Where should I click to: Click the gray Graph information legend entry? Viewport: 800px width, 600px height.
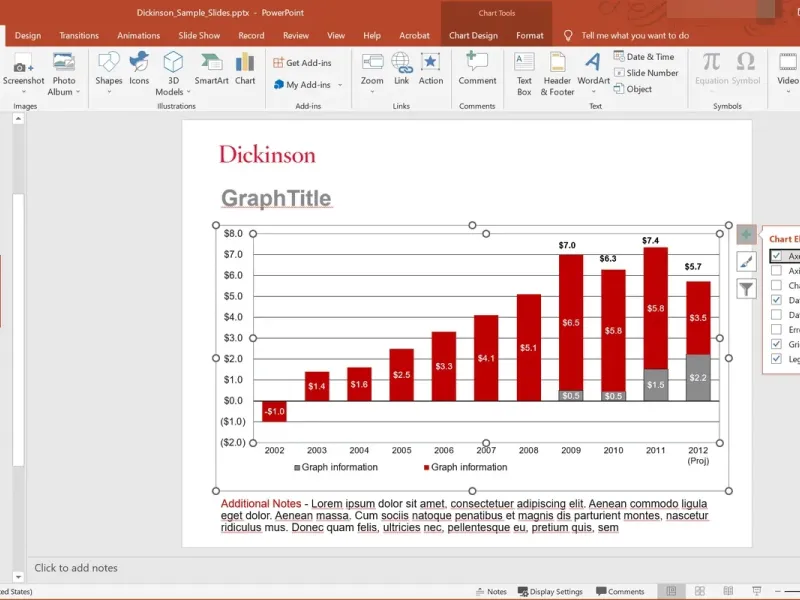click(x=336, y=467)
